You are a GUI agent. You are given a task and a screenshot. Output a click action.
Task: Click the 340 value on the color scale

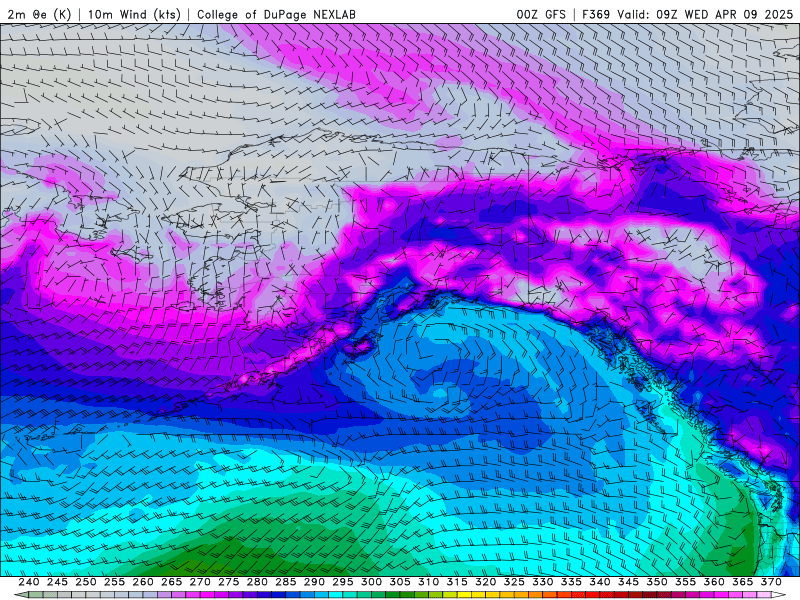pyautogui.click(x=600, y=582)
